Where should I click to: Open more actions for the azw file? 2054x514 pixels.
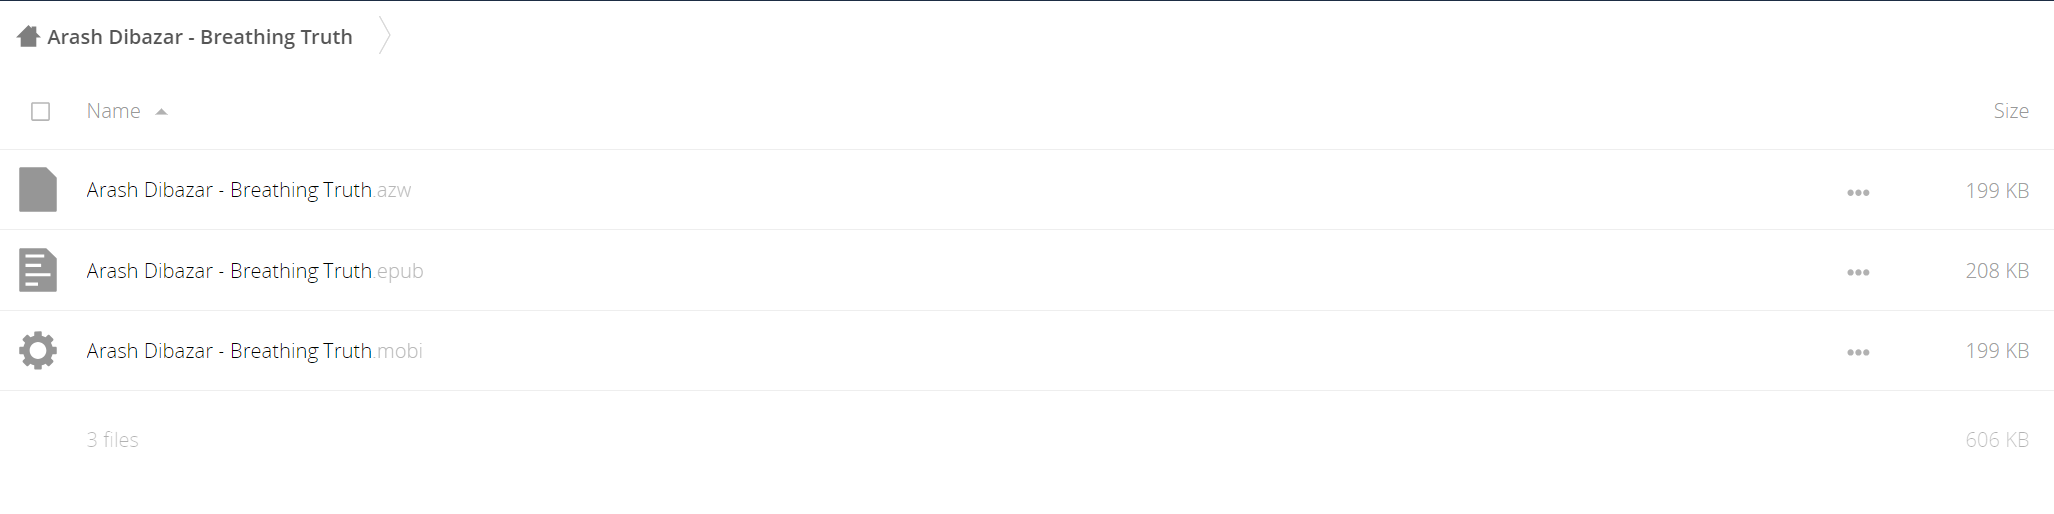(x=1858, y=192)
